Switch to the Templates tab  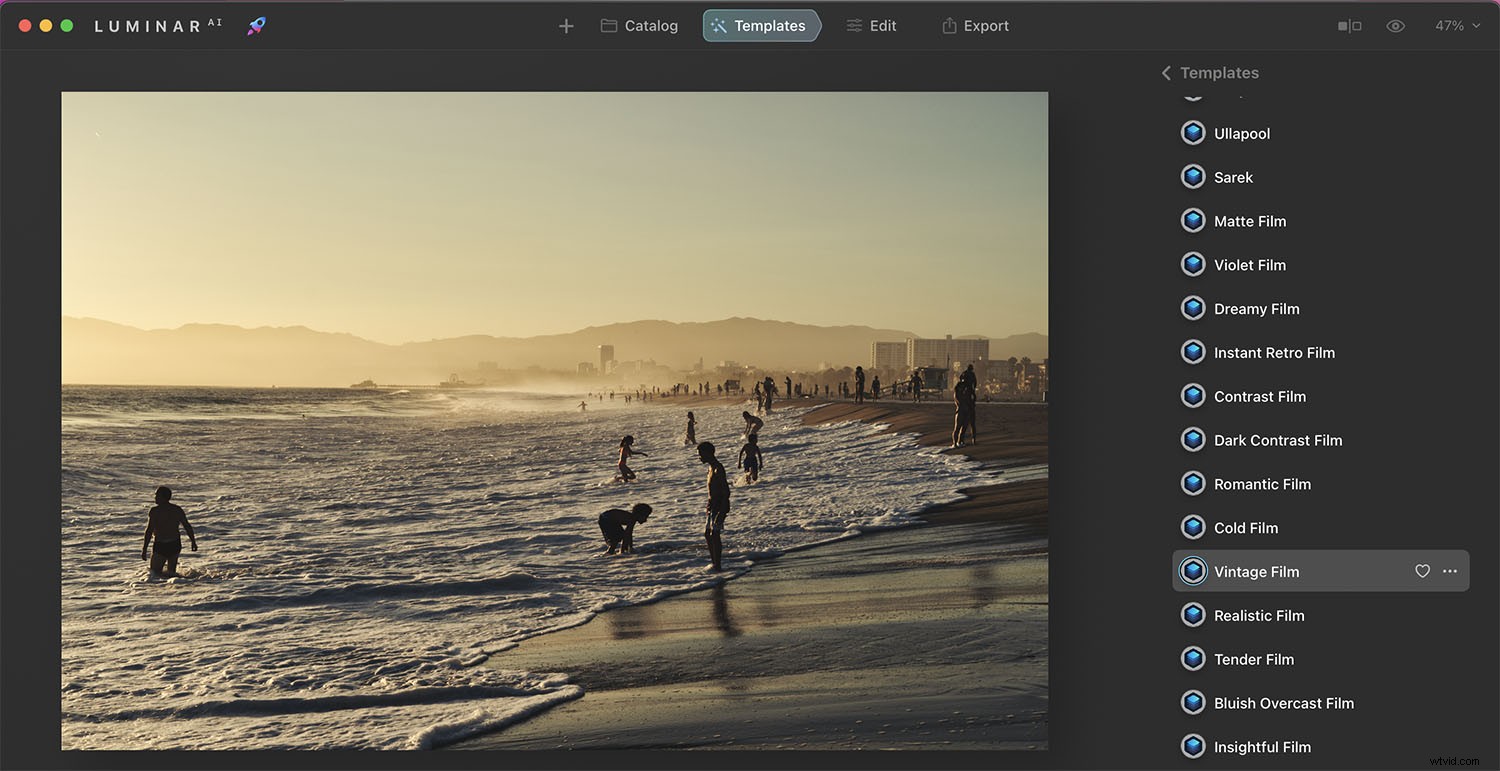761,25
